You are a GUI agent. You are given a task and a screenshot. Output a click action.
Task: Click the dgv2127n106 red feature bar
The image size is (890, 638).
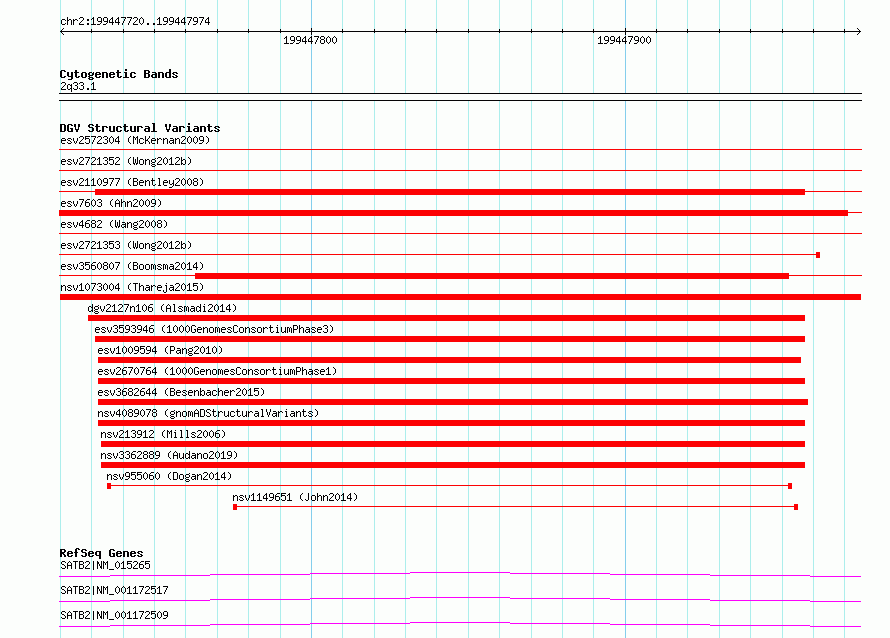click(446, 318)
